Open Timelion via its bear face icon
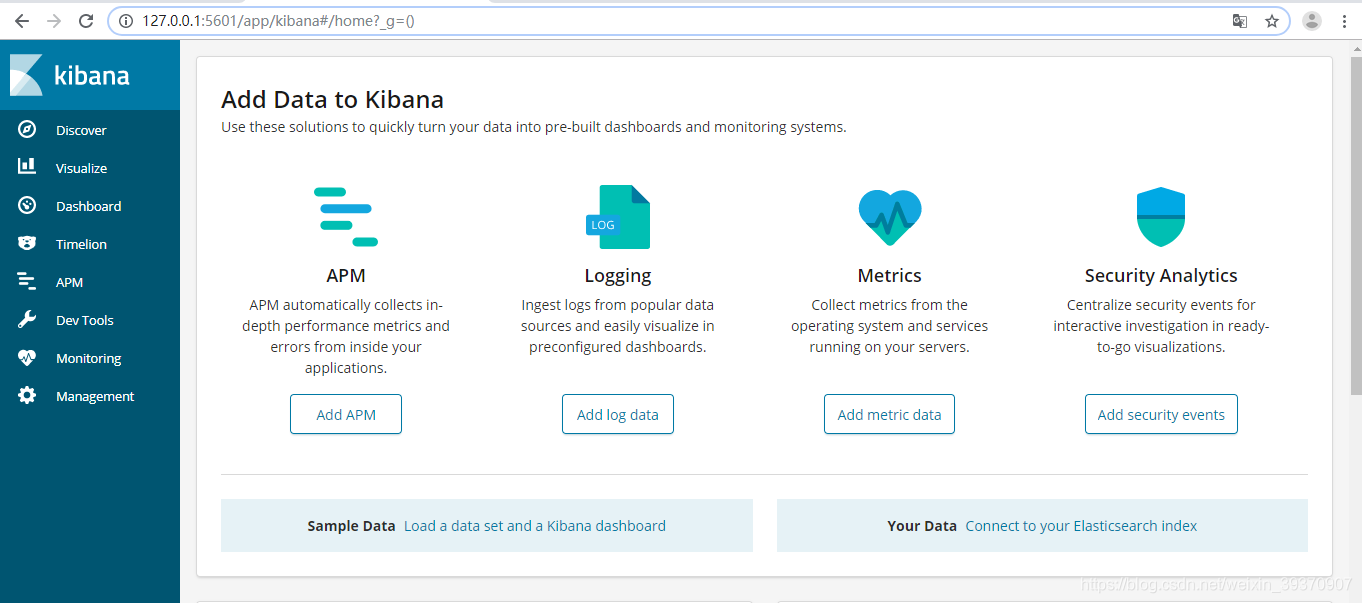This screenshot has width=1362, height=603. pyautogui.click(x=27, y=244)
